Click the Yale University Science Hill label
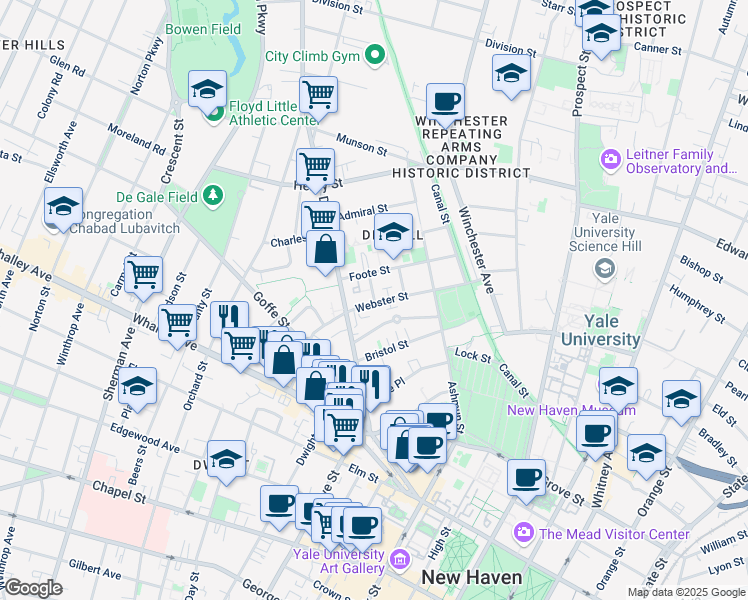Viewport: 748px width, 600px height. pyautogui.click(x=605, y=232)
